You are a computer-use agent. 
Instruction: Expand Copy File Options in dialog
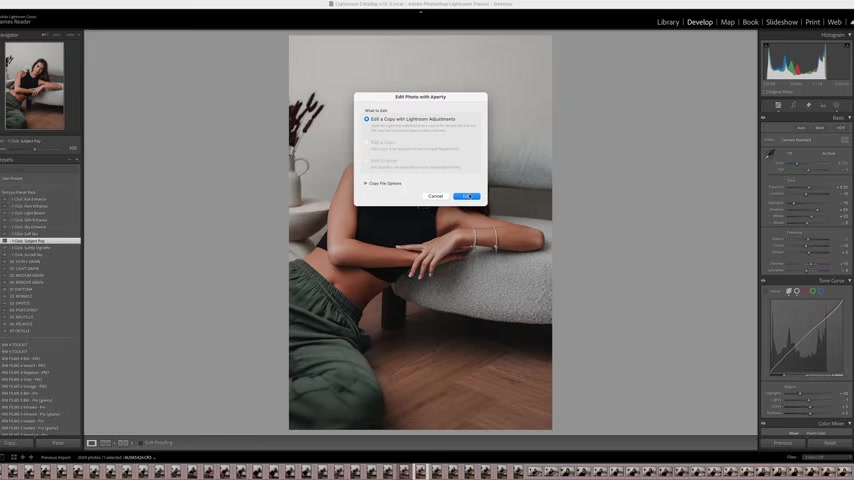pyautogui.click(x=366, y=183)
